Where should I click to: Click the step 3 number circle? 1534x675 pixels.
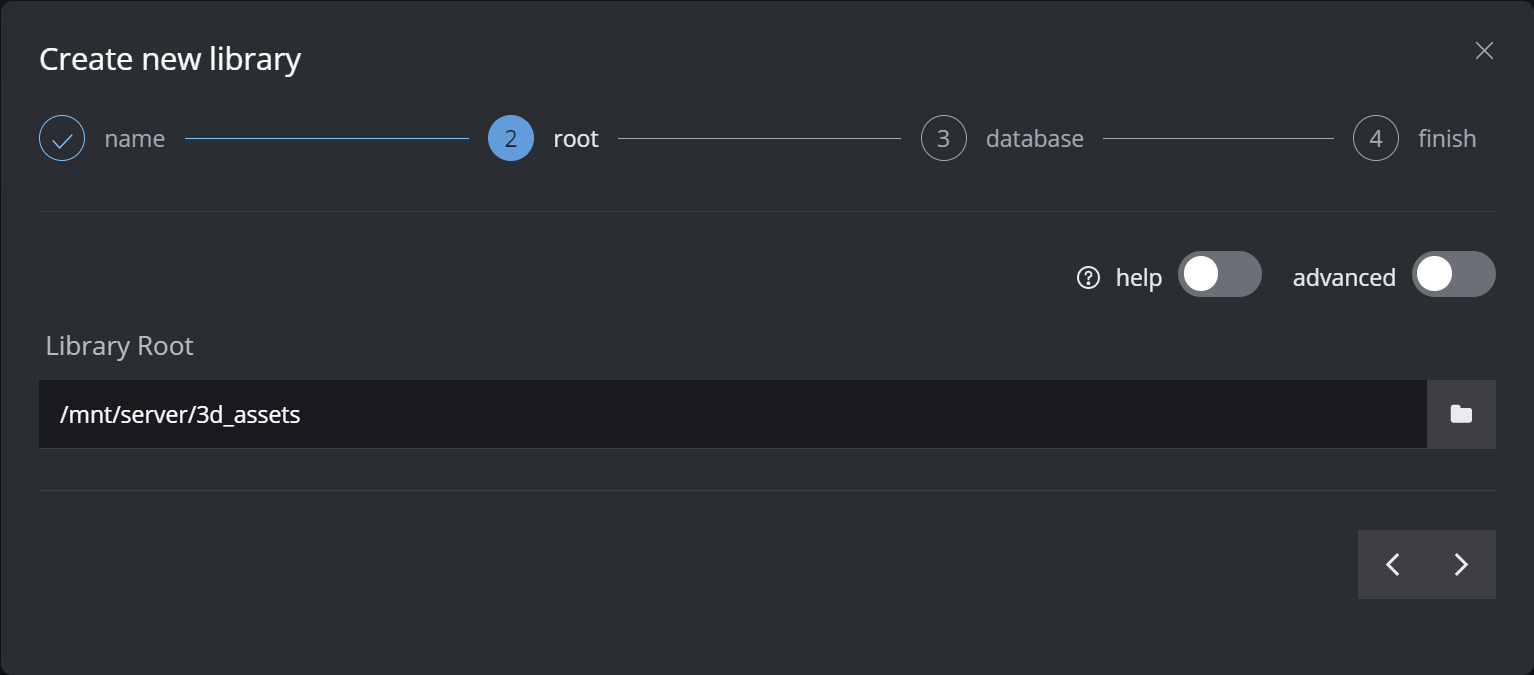[x=943, y=139]
